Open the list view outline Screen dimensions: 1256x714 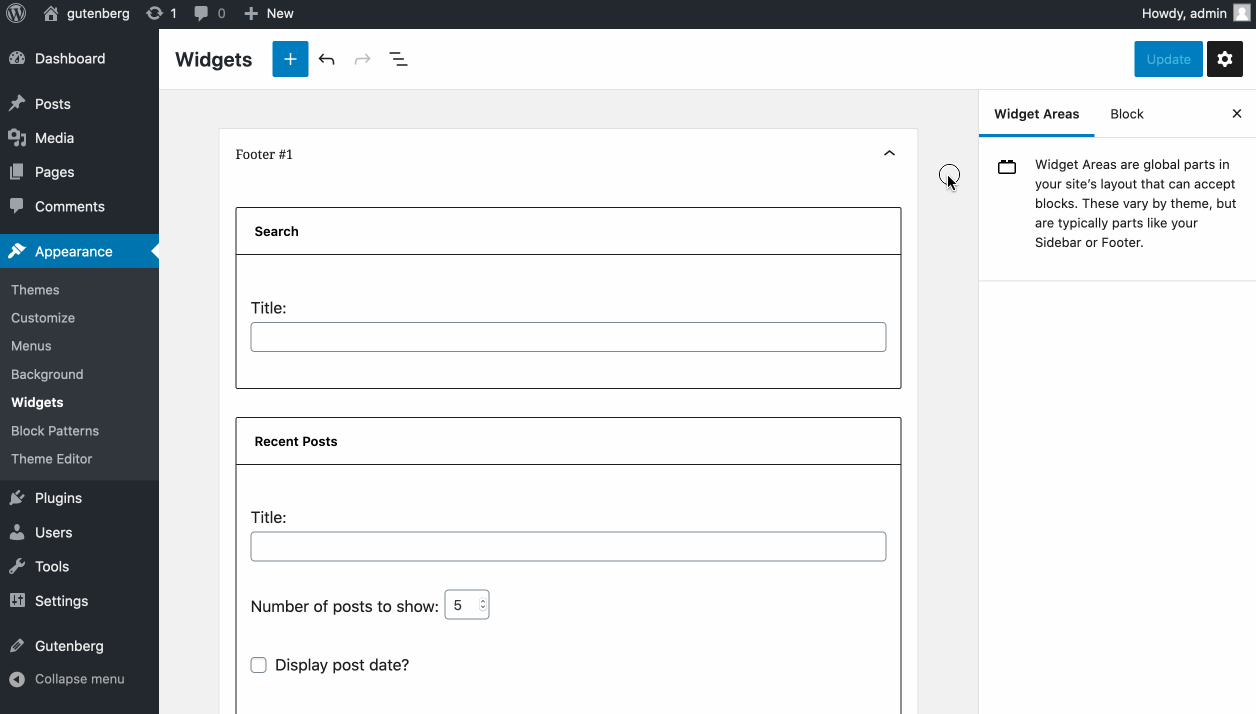tap(398, 59)
